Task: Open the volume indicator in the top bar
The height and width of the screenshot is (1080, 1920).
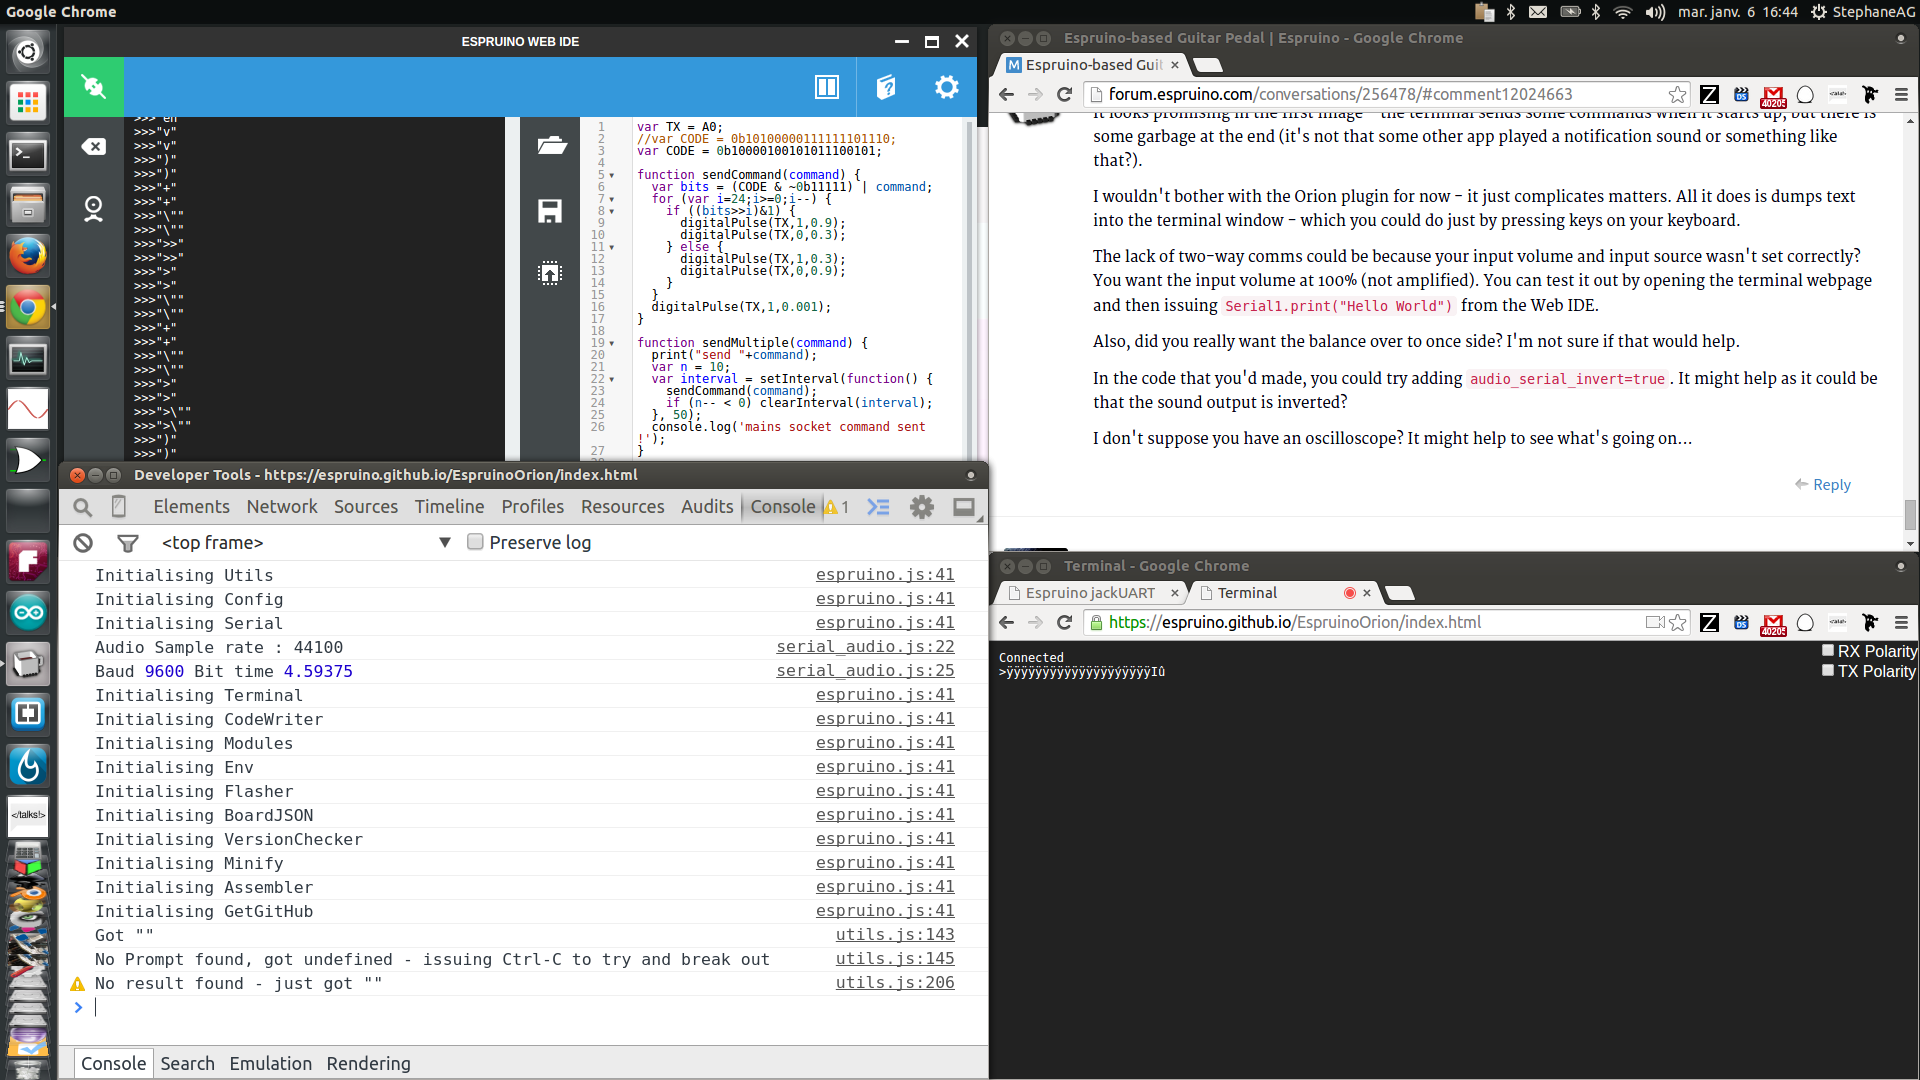Action: click(1655, 12)
